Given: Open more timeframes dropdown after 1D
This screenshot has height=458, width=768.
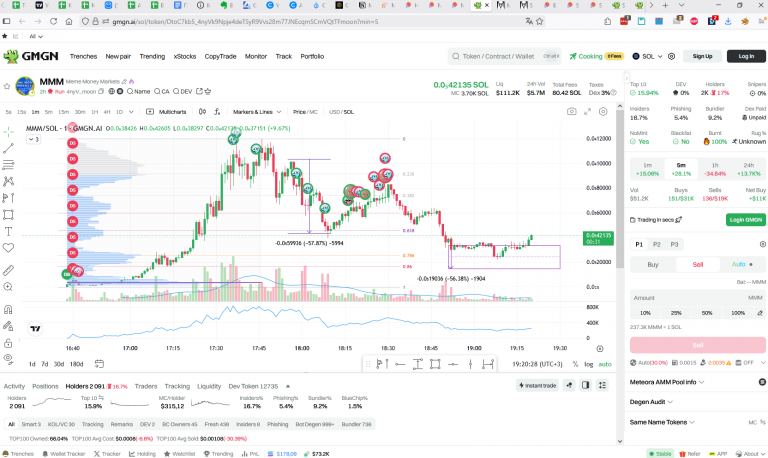Looking at the screenshot, I should pyautogui.click(x=131, y=112).
